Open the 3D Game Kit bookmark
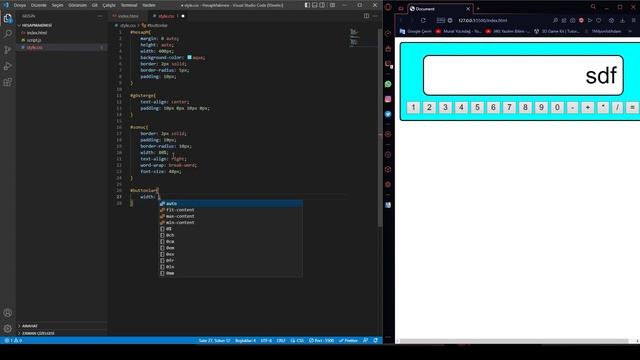Screen dimensions: 640x360 [x=557, y=31]
